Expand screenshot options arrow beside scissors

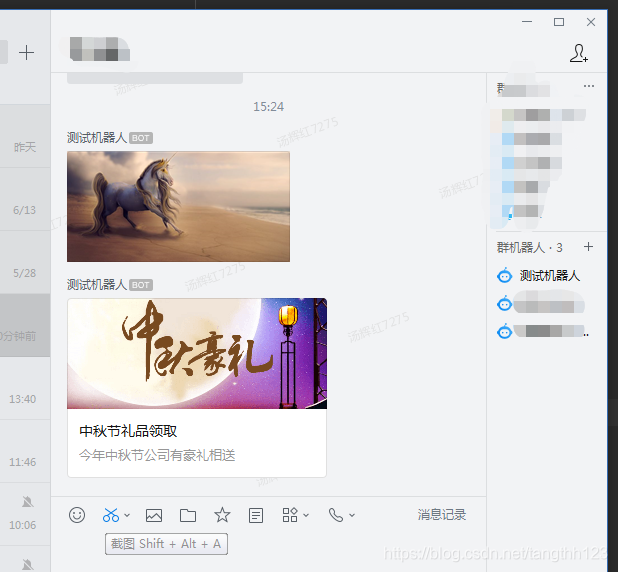[x=127, y=515]
